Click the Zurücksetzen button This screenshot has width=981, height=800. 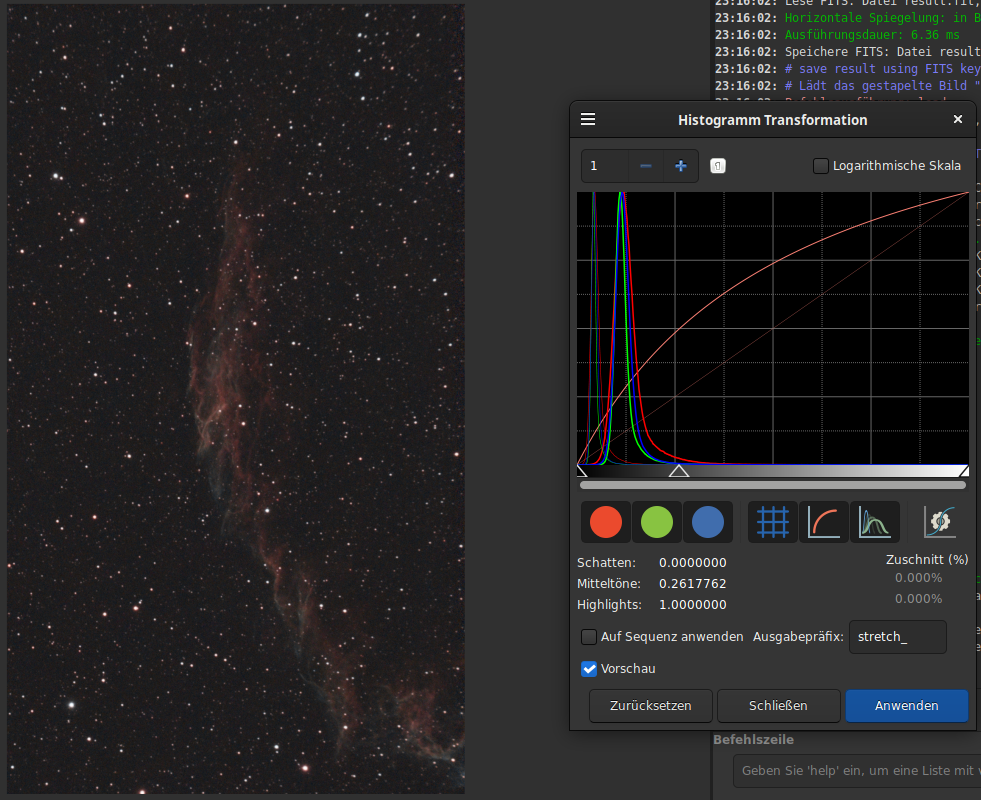click(x=651, y=706)
